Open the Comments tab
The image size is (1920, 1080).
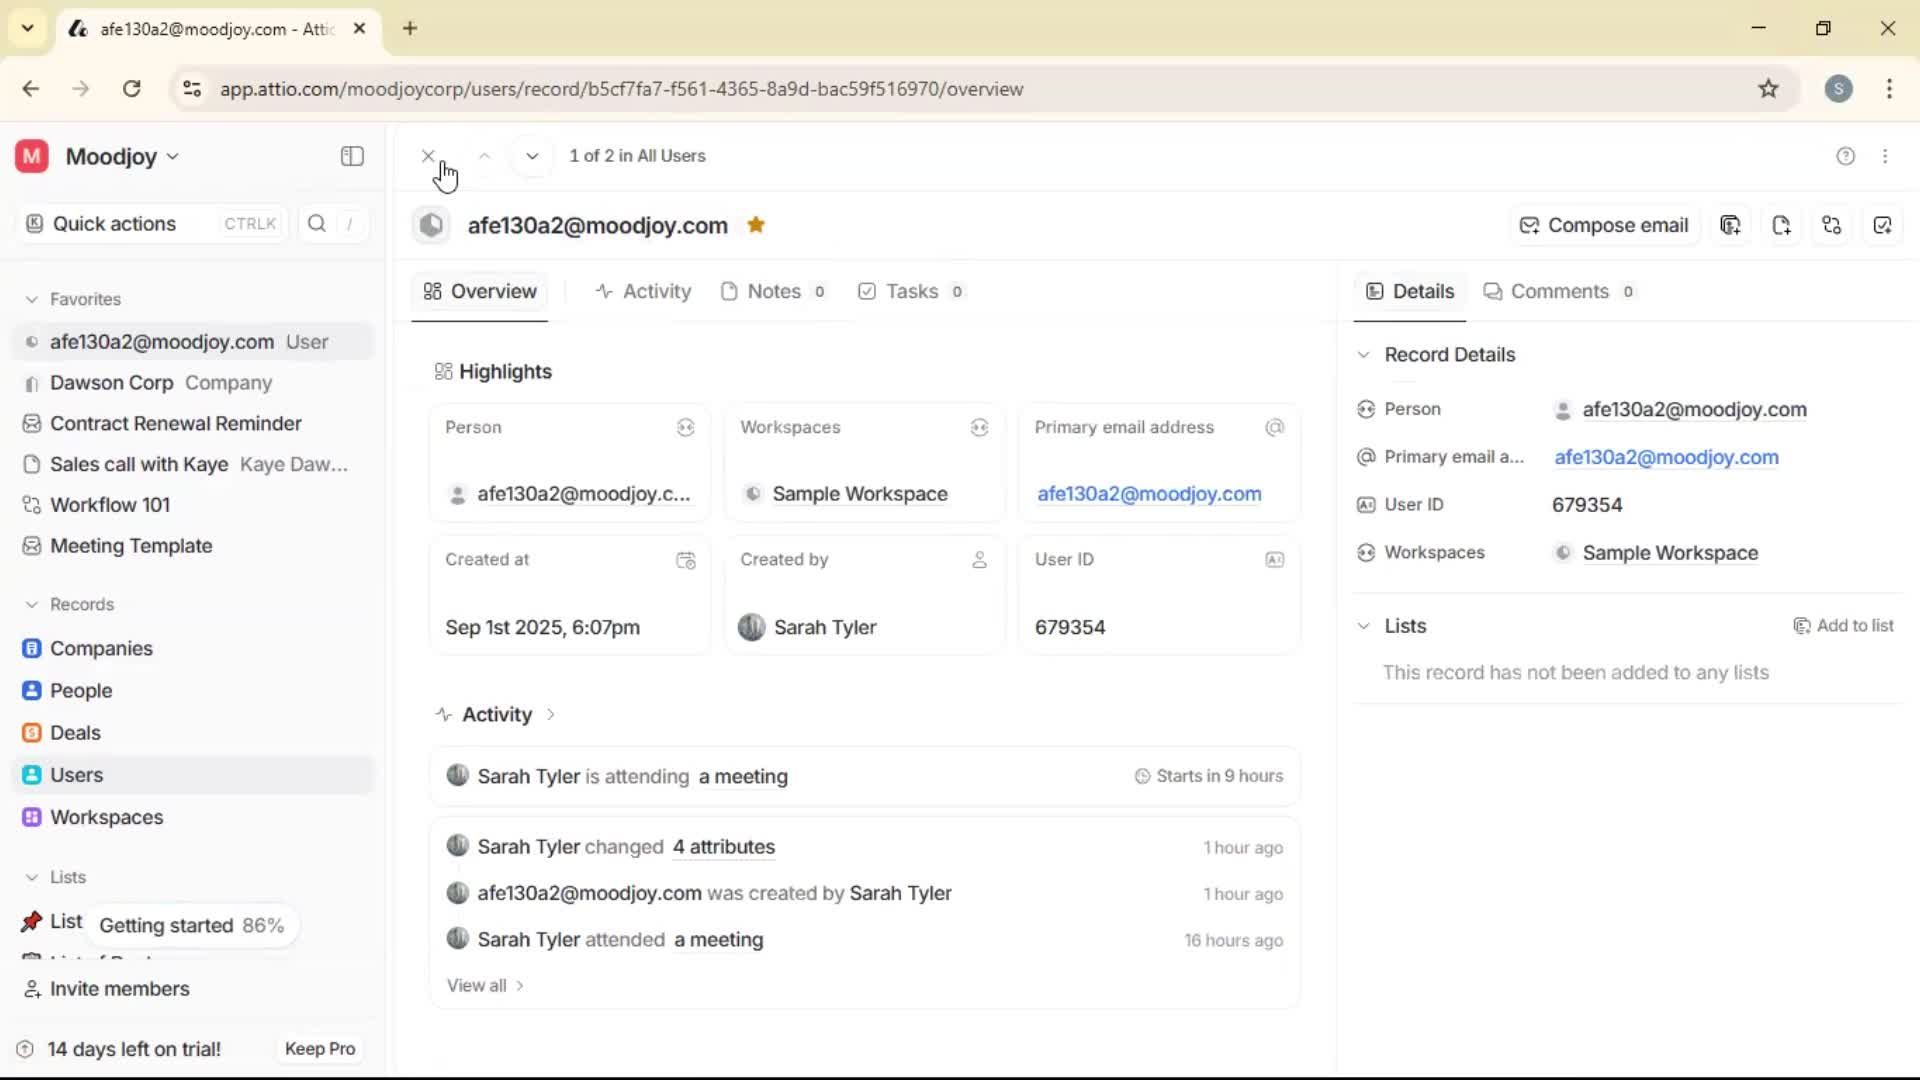(1559, 291)
